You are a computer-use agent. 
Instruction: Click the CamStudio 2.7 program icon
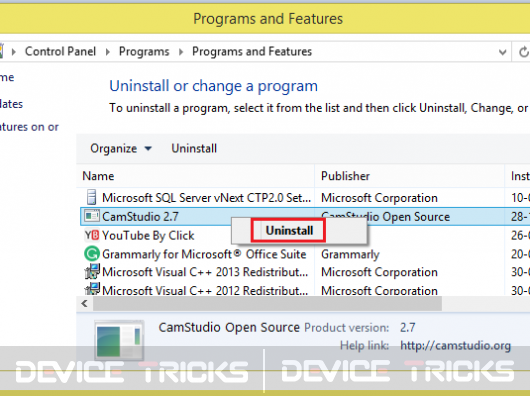tap(92, 216)
